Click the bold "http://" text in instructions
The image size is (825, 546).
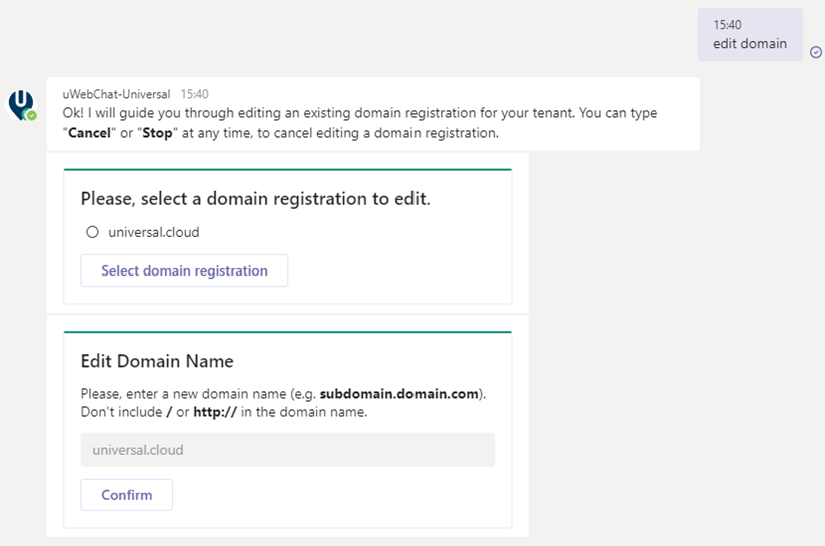point(215,412)
